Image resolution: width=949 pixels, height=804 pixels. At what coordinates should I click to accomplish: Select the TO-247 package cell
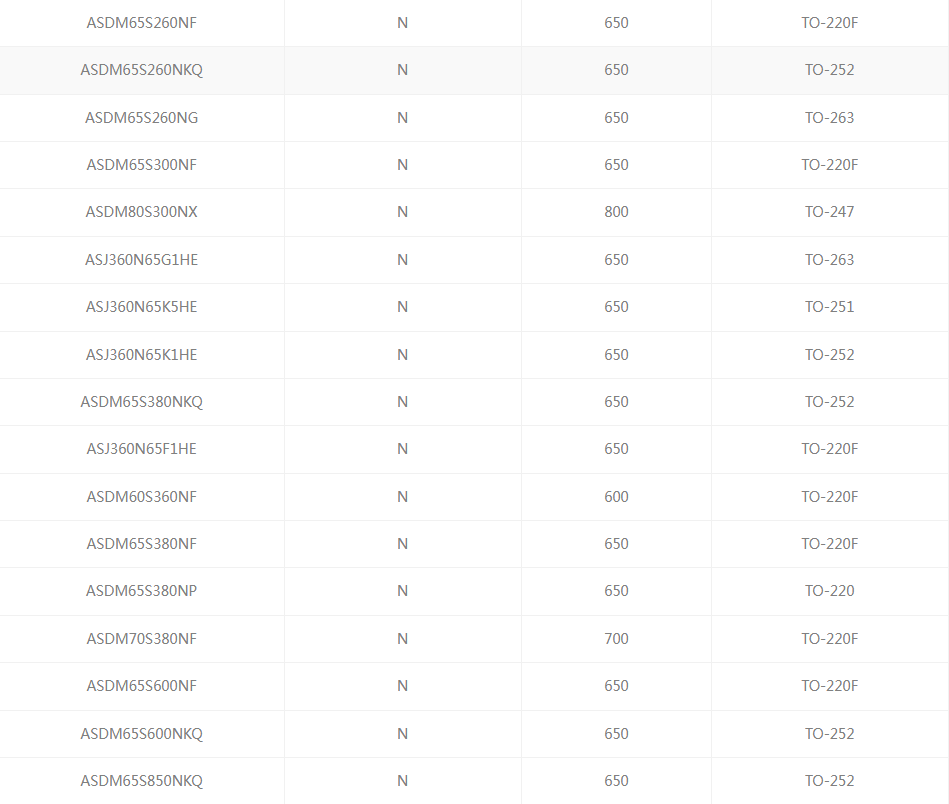[x=829, y=212]
